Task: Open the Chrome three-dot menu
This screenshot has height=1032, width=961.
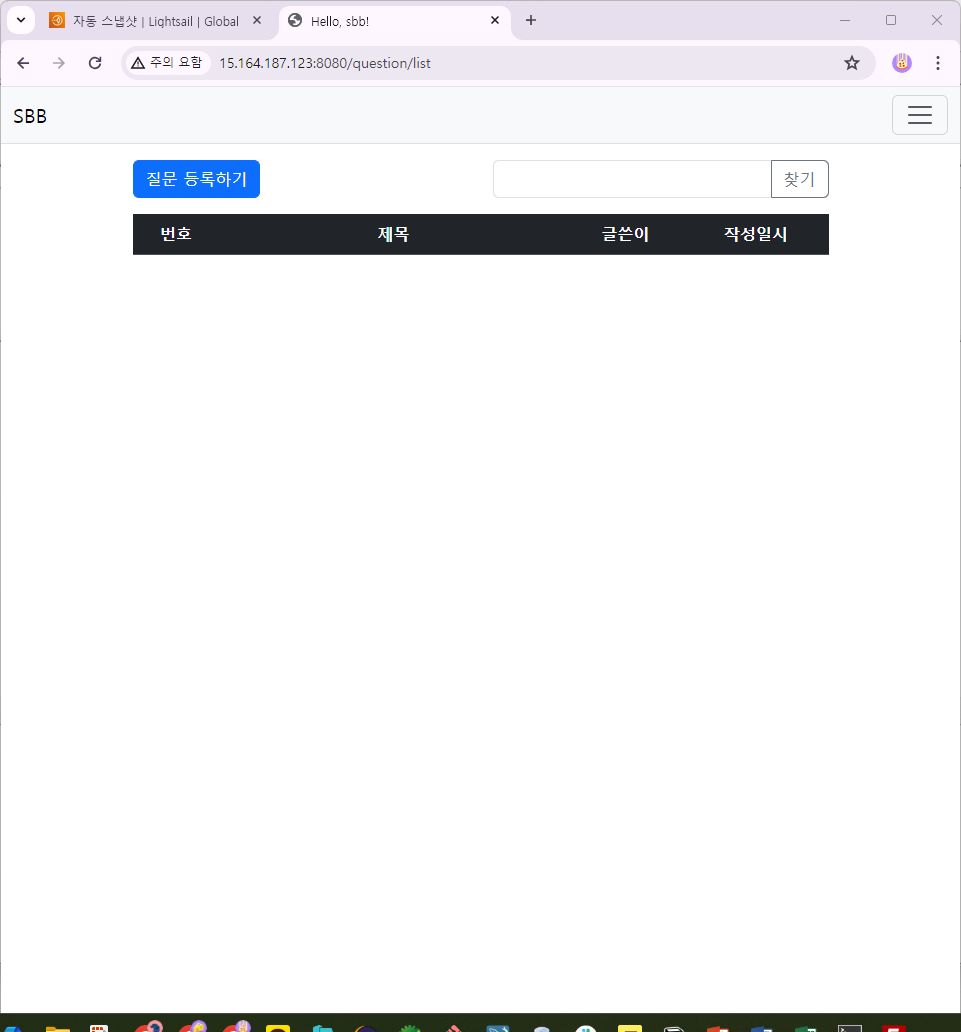Action: [x=938, y=63]
